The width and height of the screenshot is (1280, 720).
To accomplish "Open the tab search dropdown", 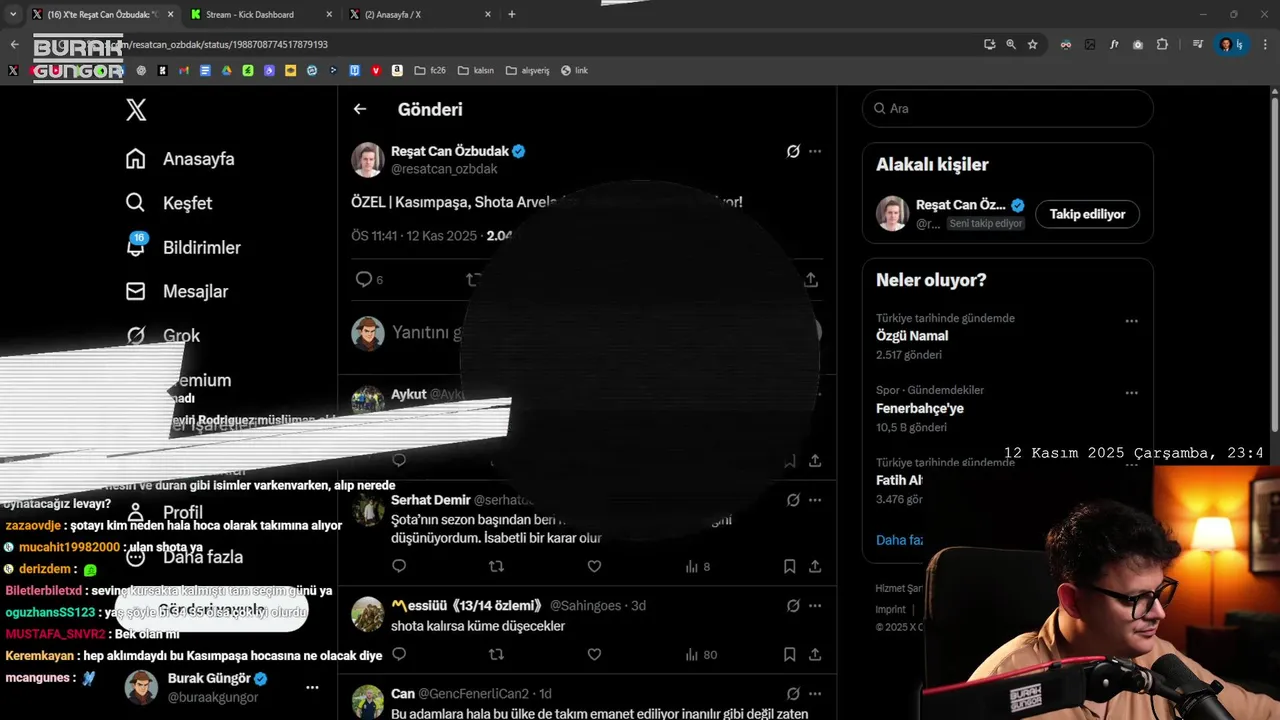I will (x=13, y=14).
